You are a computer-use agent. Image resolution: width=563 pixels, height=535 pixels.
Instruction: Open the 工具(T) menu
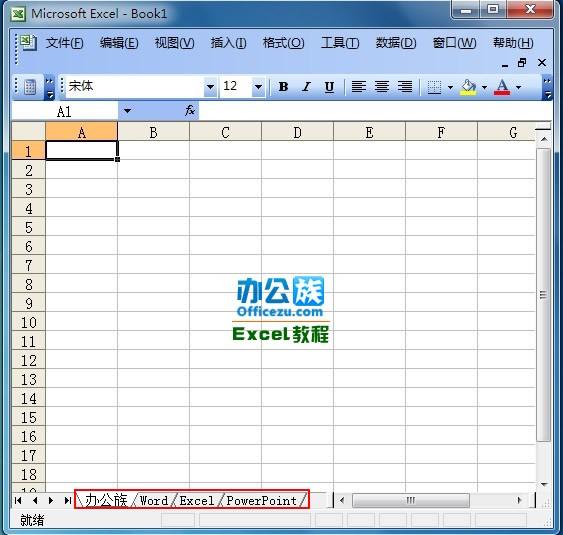point(340,43)
